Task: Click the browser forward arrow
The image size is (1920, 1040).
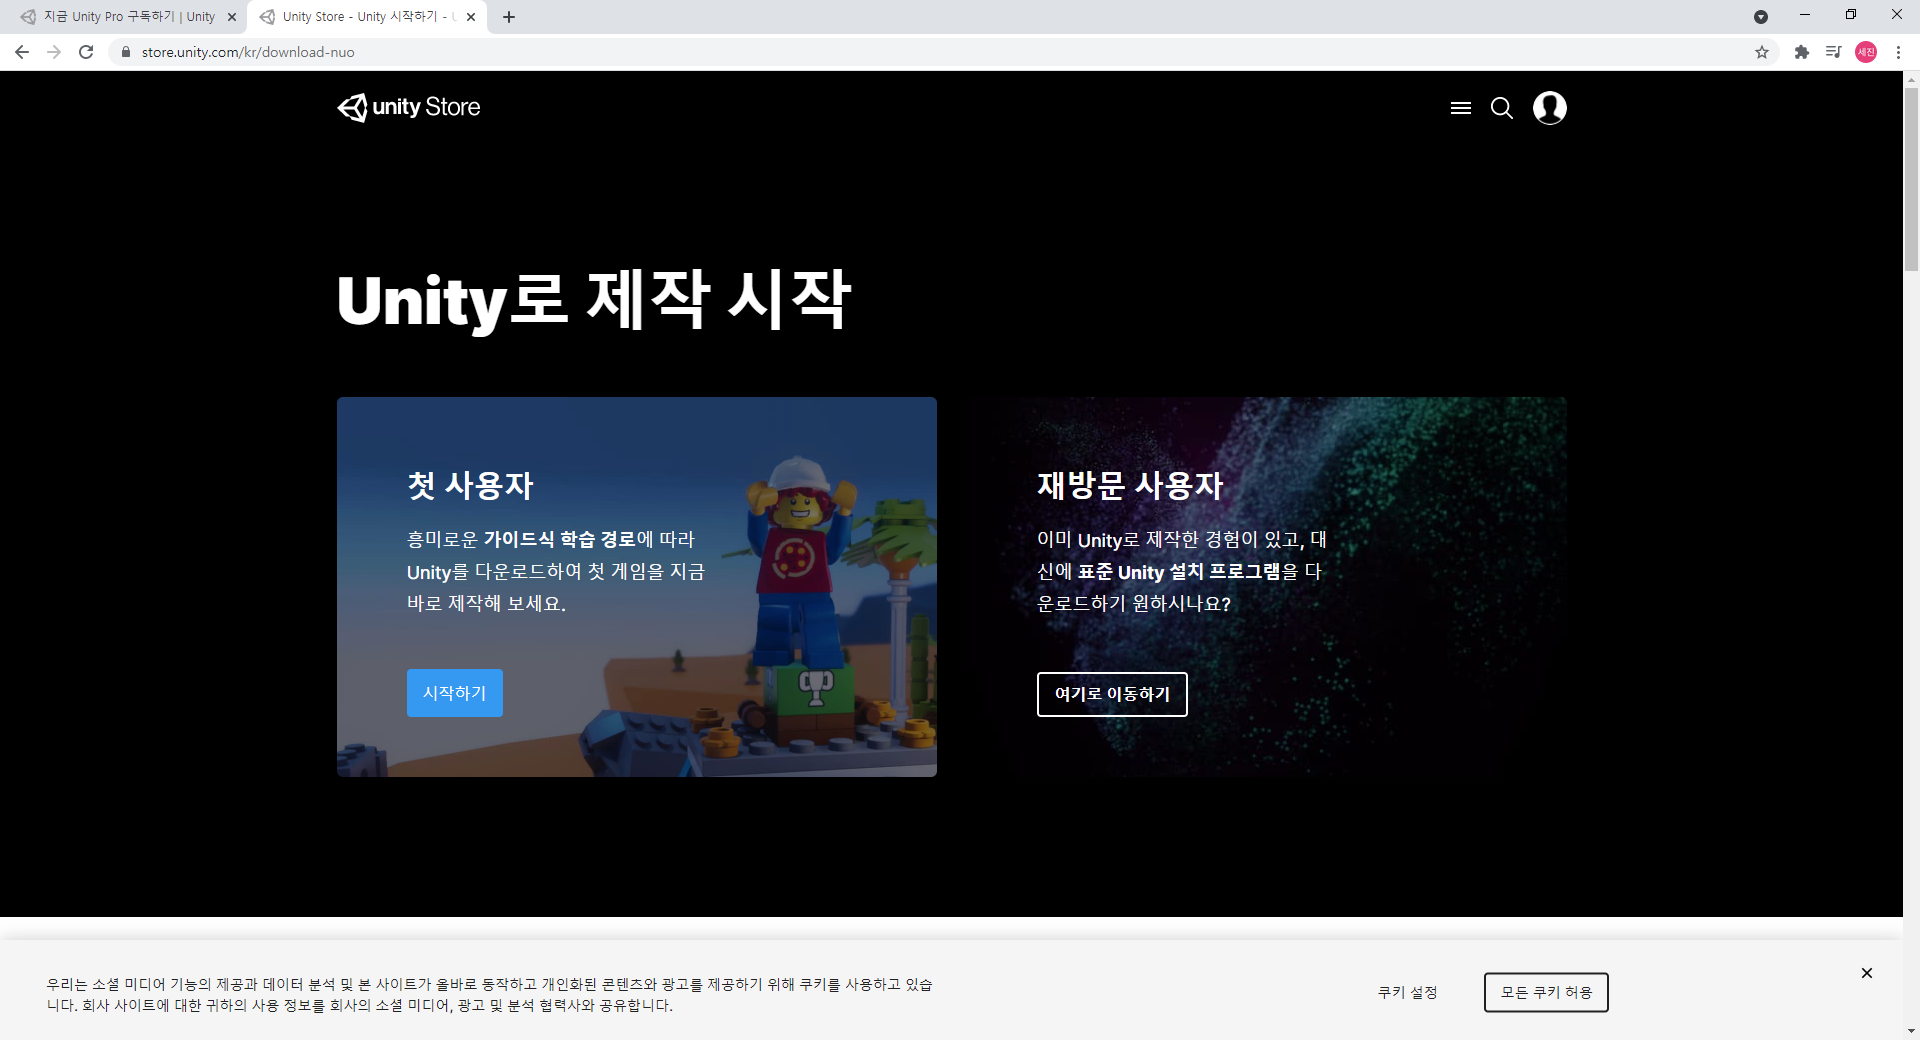Action: pyautogui.click(x=54, y=52)
